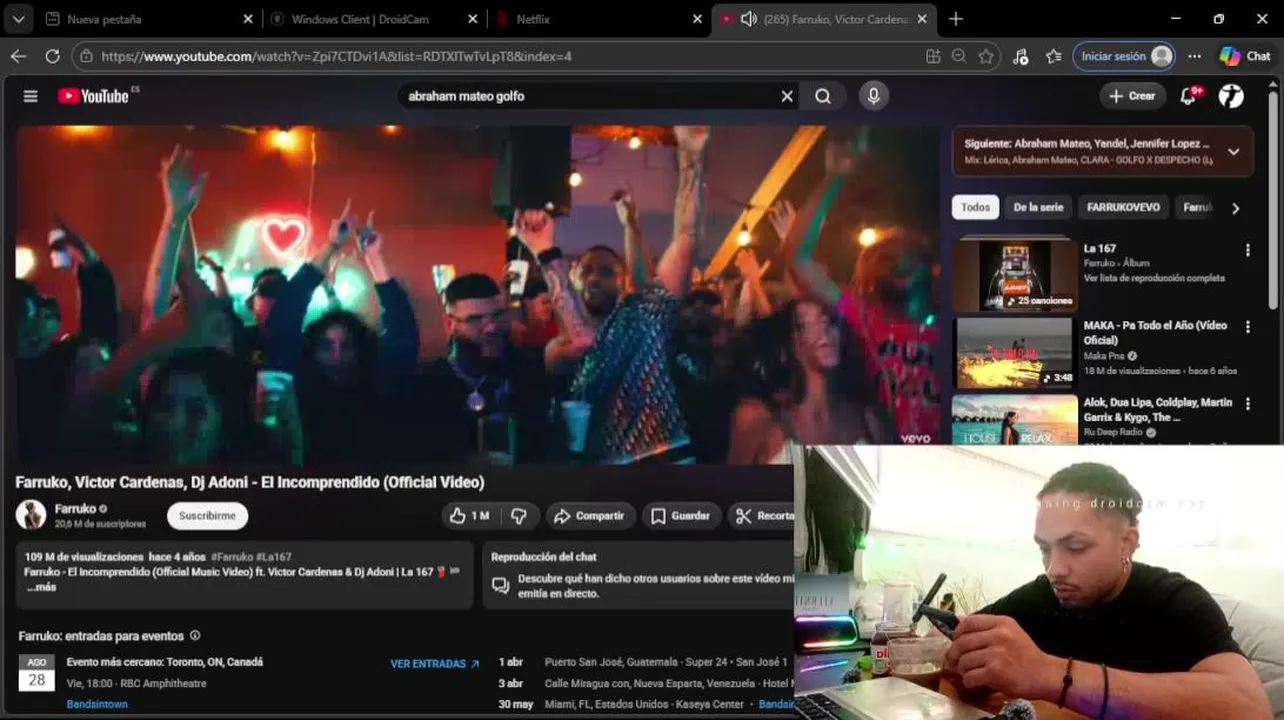Click the YouTube search field
The height and width of the screenshot is (720, 1284).
590,96
